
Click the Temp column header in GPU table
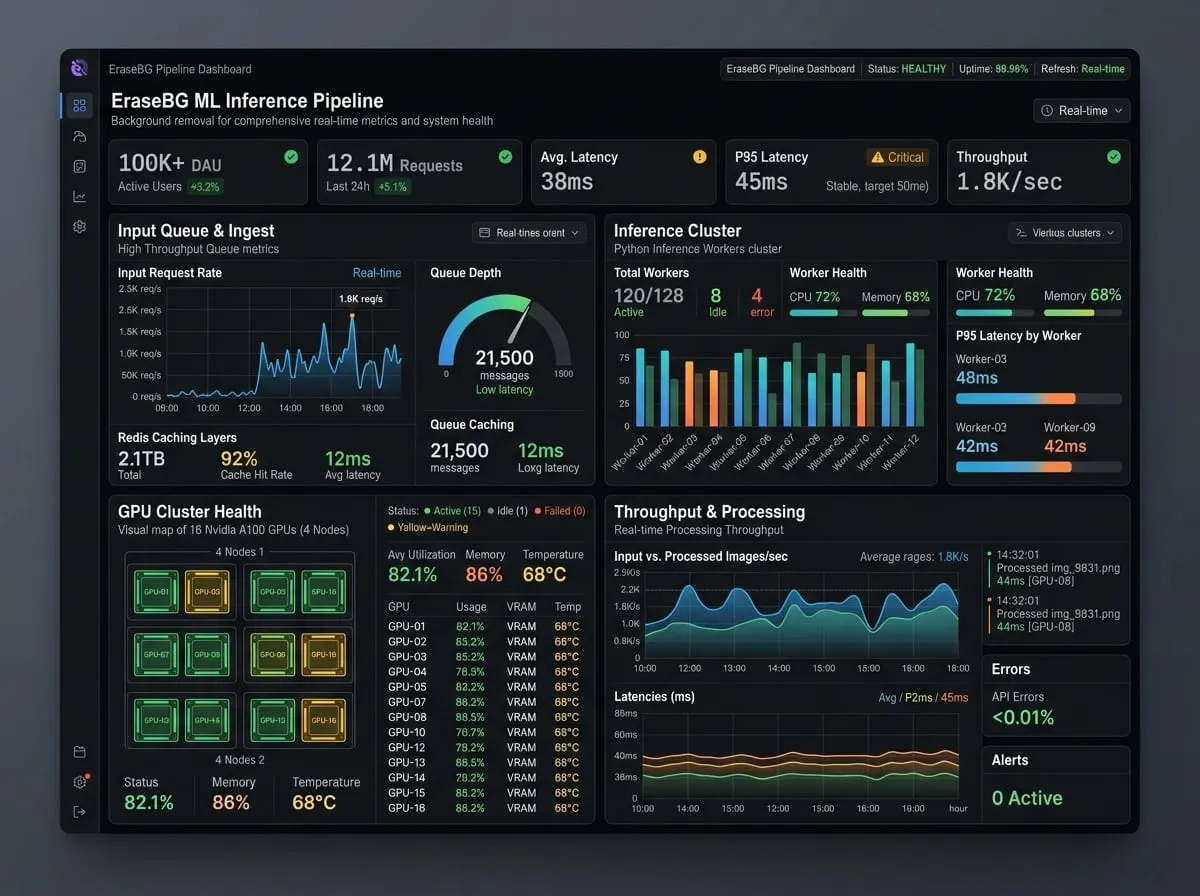coord(568,607)
